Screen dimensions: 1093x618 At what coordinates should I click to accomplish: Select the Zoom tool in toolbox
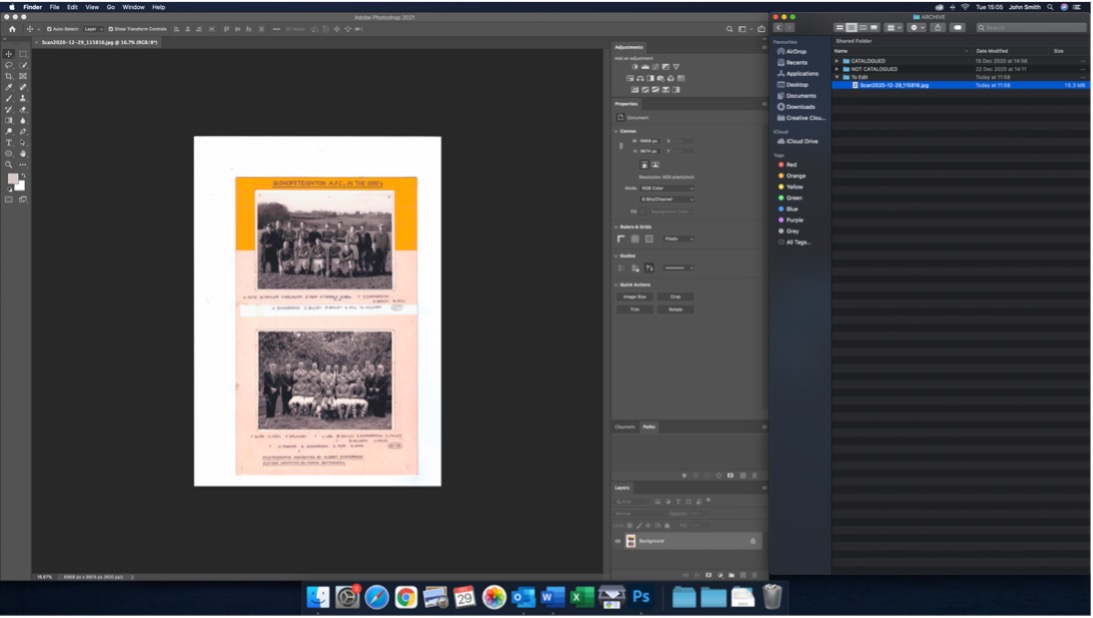point(9,164)
